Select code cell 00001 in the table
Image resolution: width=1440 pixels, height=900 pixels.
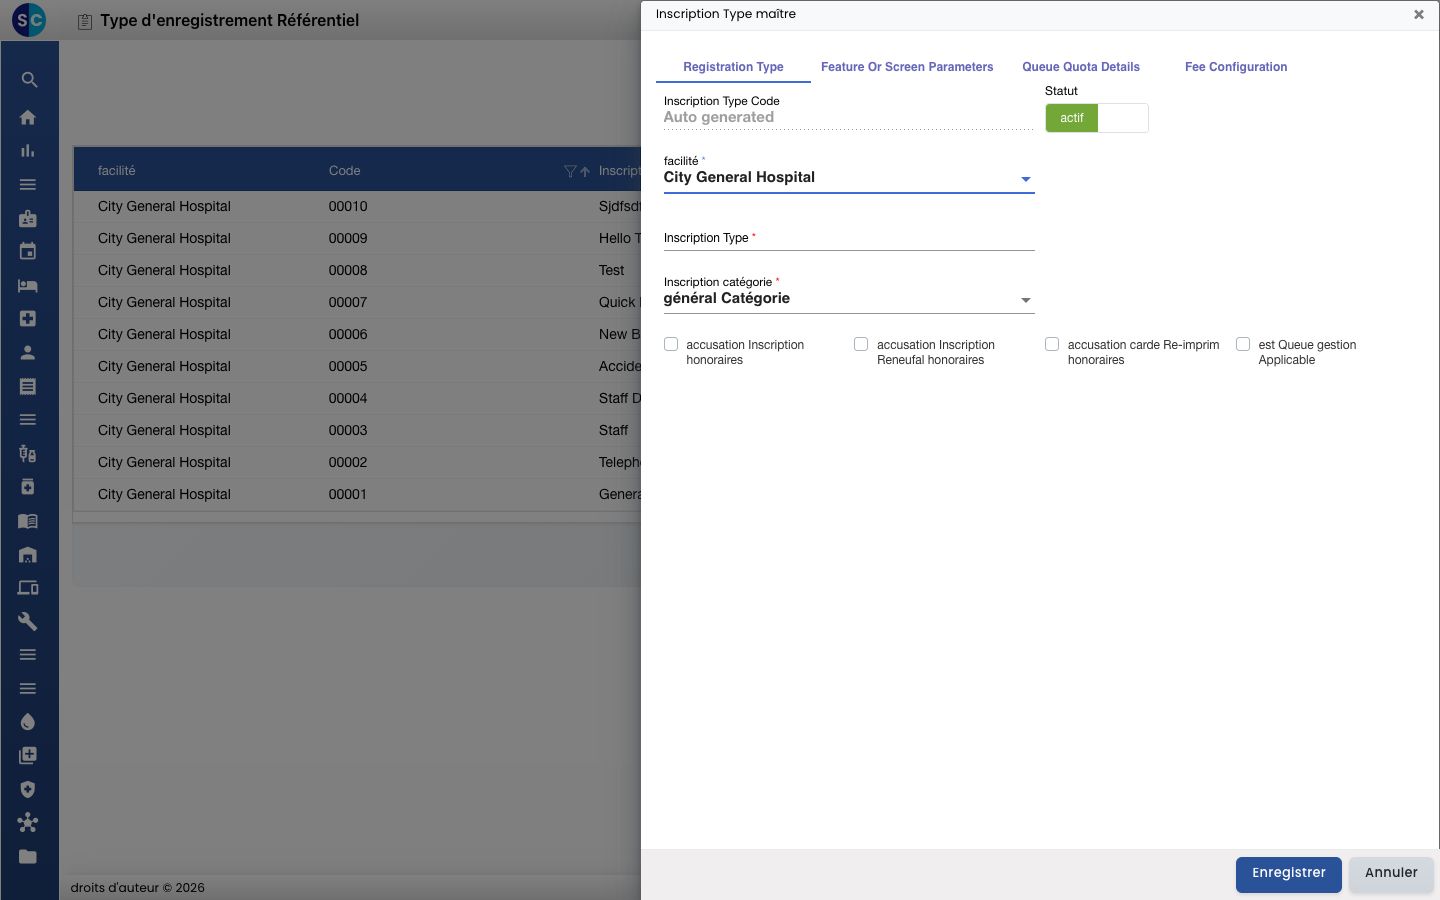point(348,494)
